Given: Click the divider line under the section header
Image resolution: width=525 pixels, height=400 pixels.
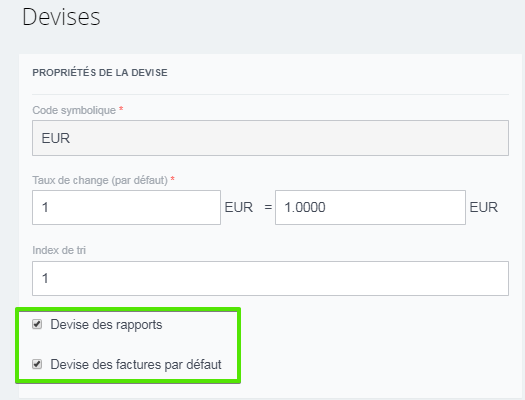Looking at the screenshot, I should pos(270,94).
